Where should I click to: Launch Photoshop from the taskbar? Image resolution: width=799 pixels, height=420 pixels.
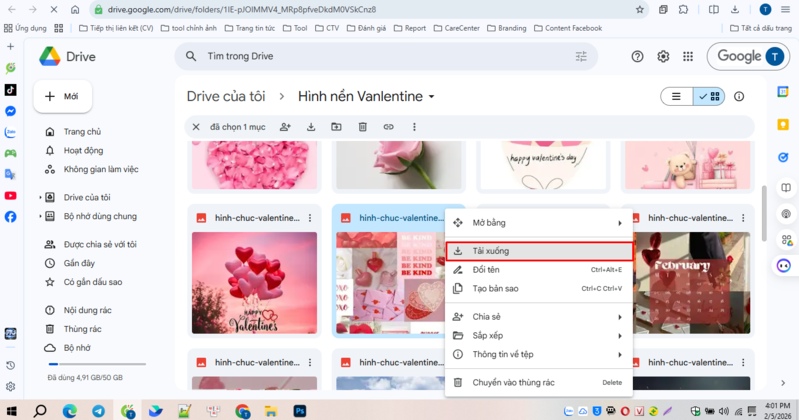(300, 411)
